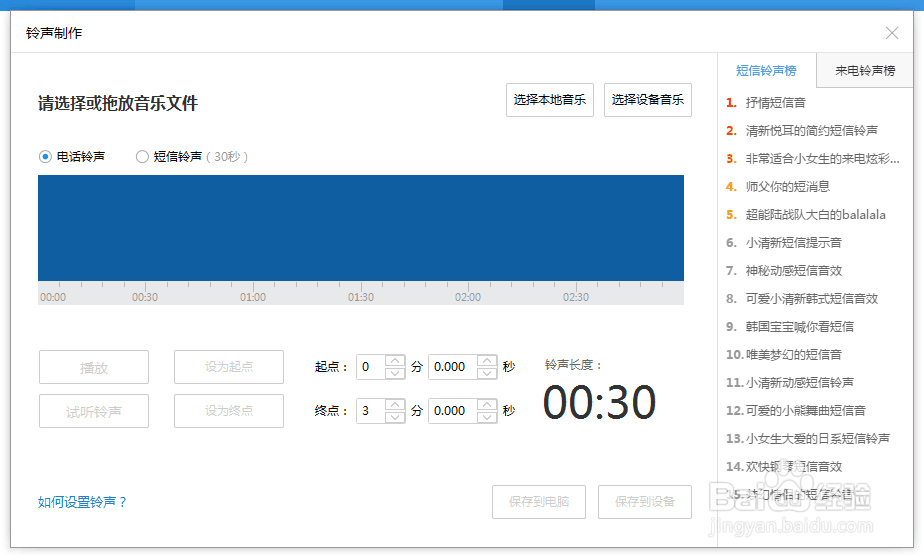924x558 pixels.
Task: Select ringtone 抒情短信音
Action: pyautogui.click(x=776, y=103)
